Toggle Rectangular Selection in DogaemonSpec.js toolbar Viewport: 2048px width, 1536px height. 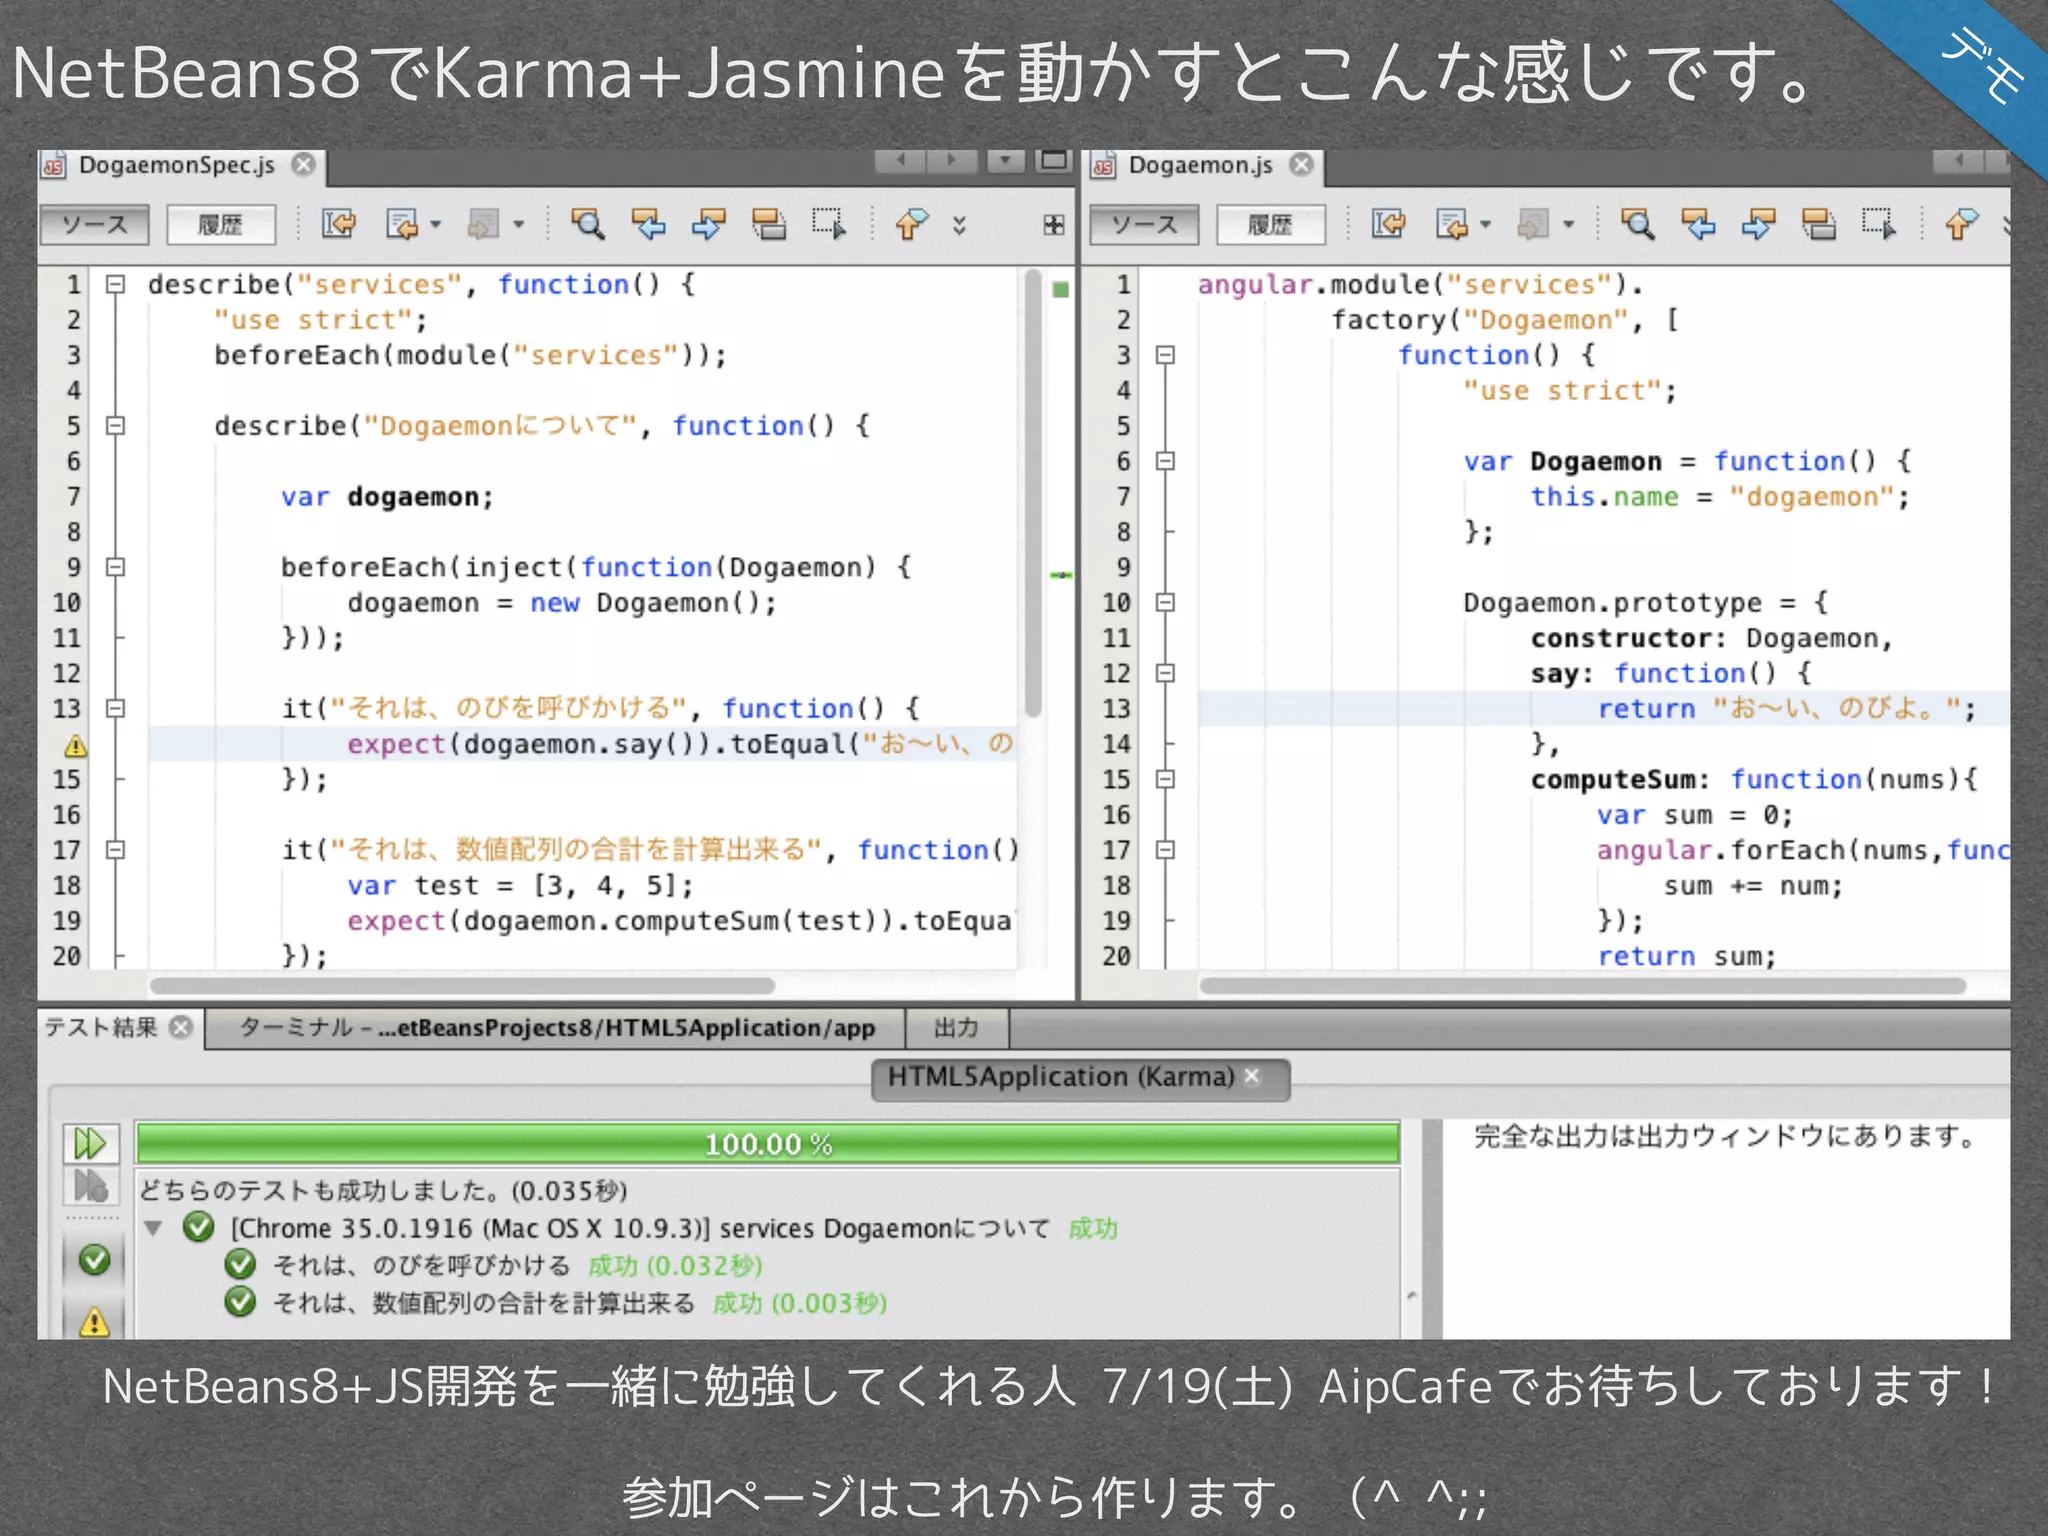[829, 224]
